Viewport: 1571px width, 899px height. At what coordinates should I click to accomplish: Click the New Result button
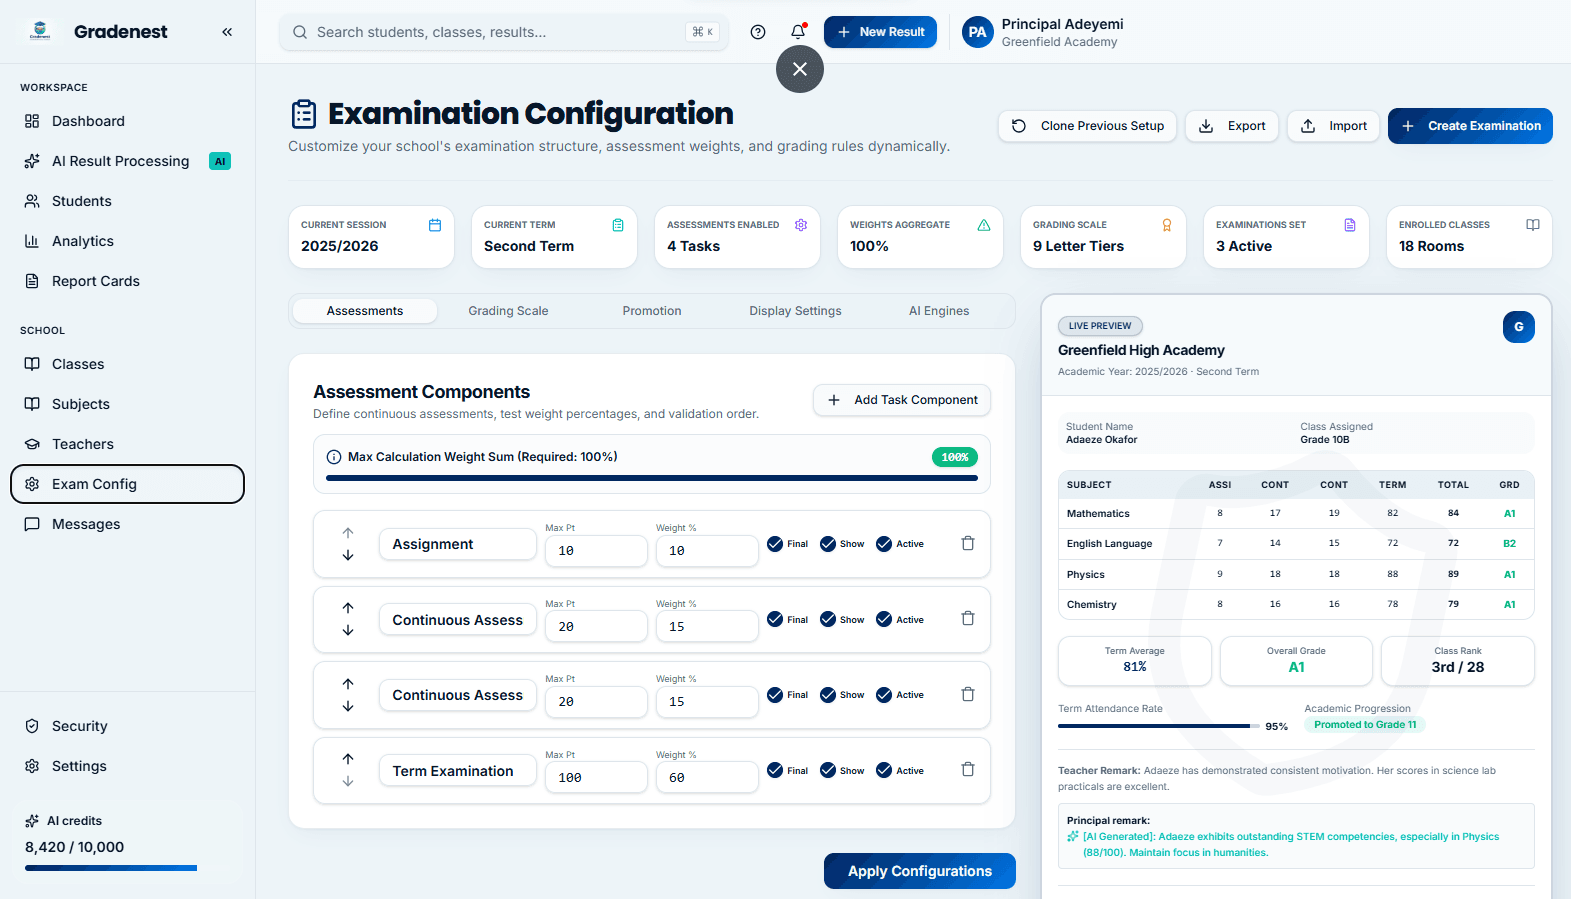880,32
